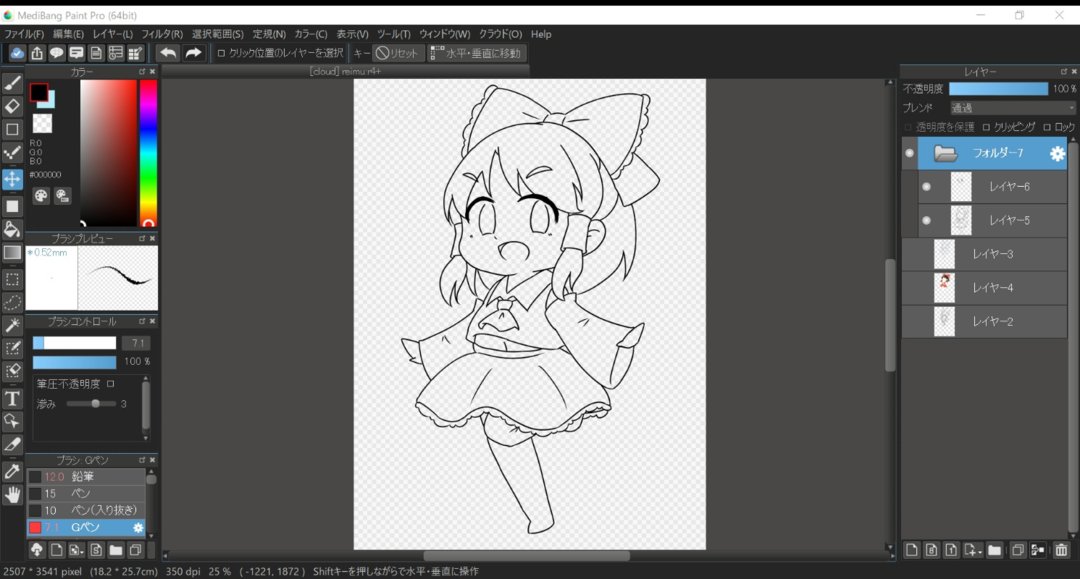The height and width of the screenshot is (579, 1080).
Task: Toggle visibility of フォルダー7
Action: (909, 153)
